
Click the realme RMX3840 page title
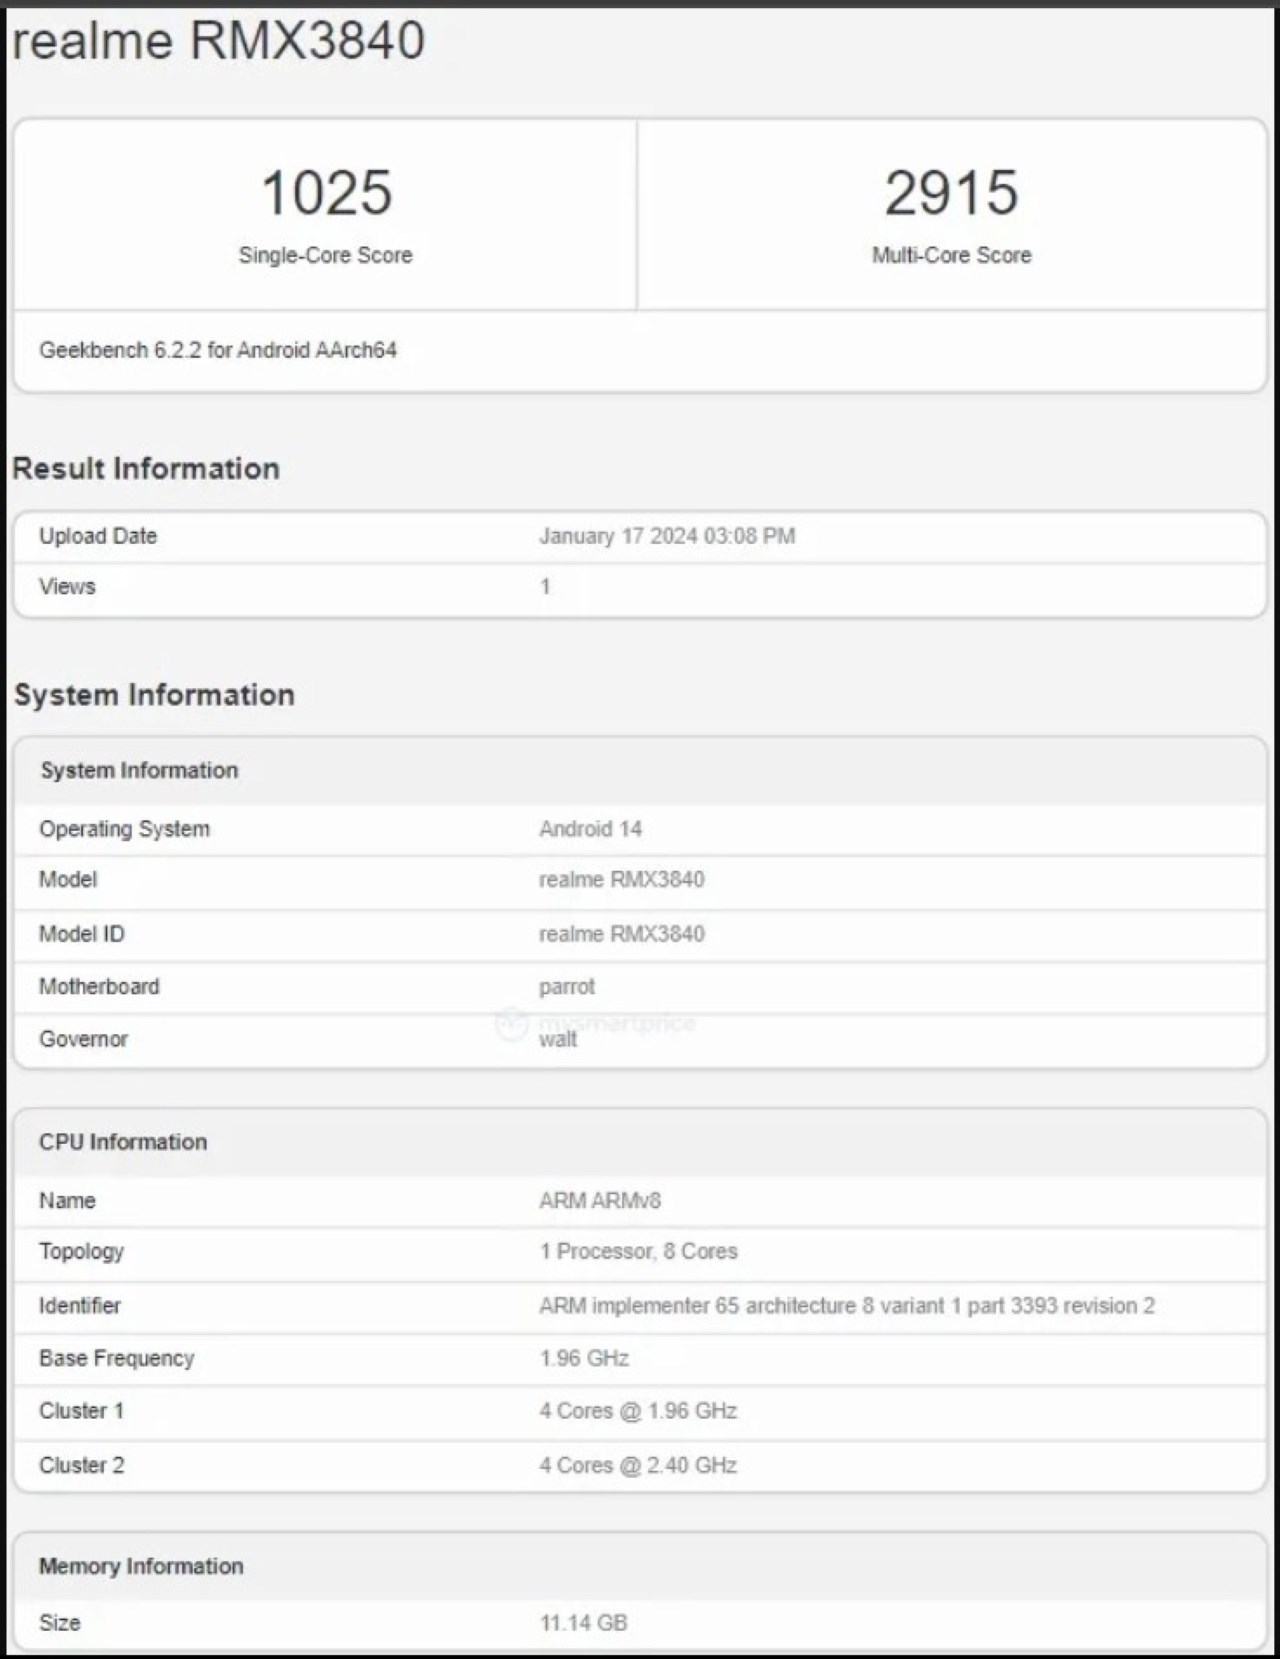click(x=218, y=41)
